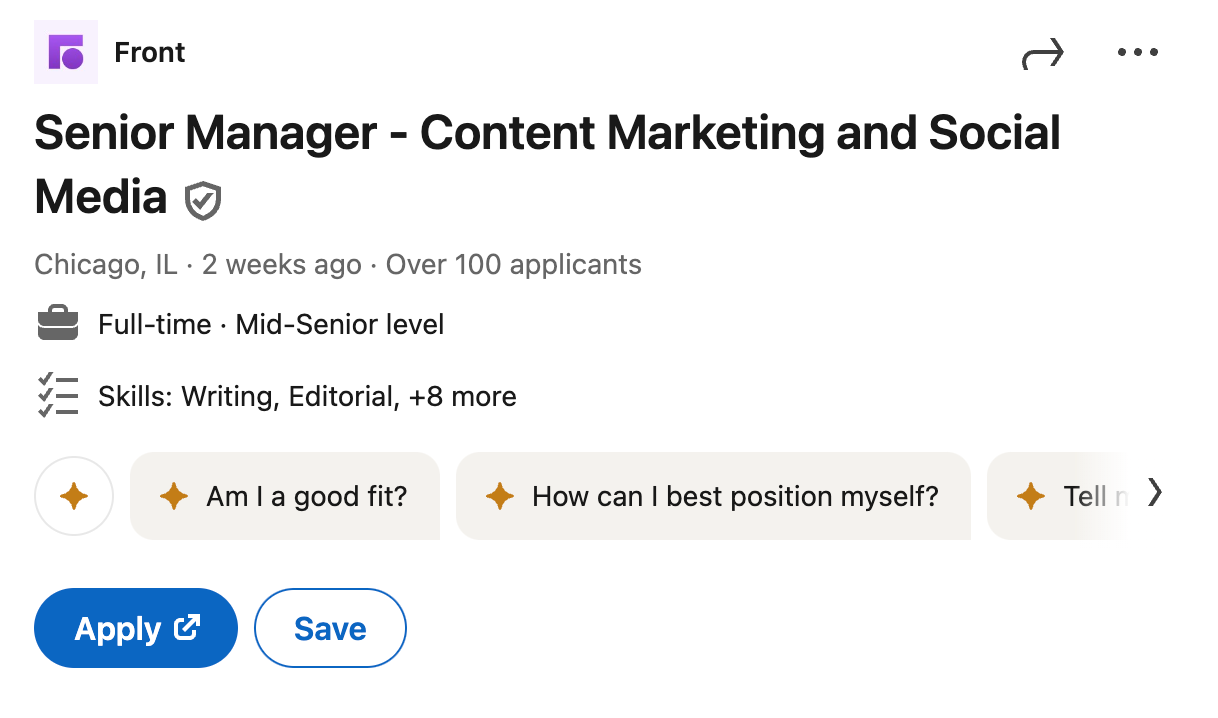This screenshot has height=718, width=1218.
Task: Click the sparkle icon inside the fit prompt
Action: pyautogui.click(x=175, y=496)
